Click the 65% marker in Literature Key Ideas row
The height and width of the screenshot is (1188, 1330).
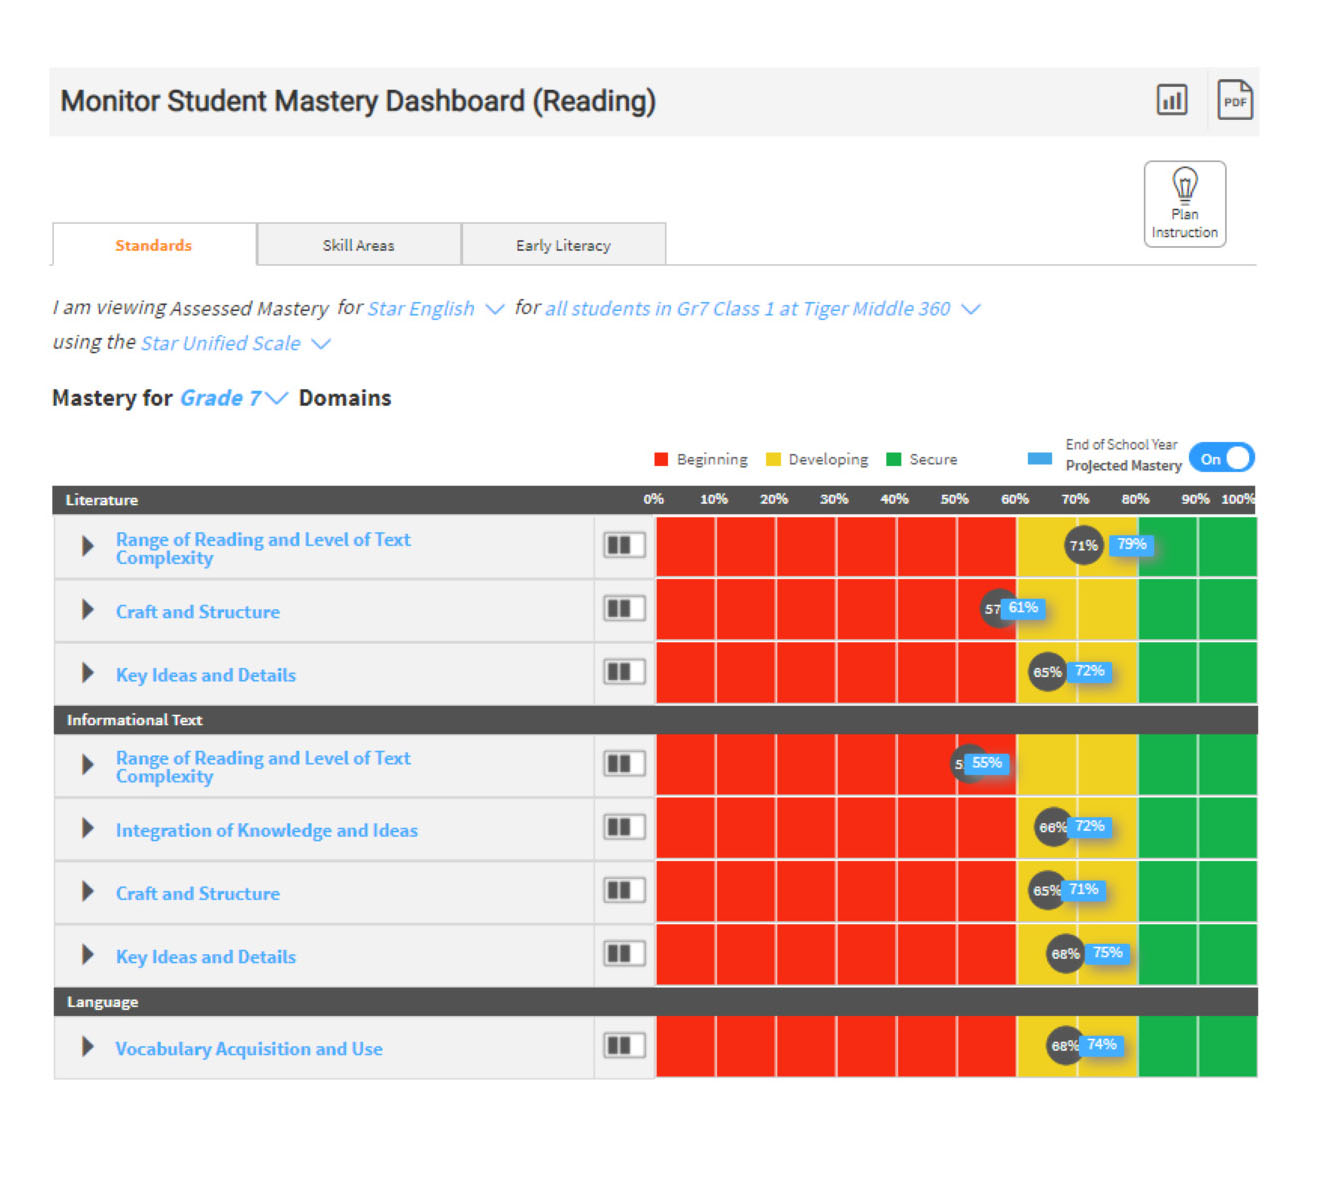[x=1047, y=672]
